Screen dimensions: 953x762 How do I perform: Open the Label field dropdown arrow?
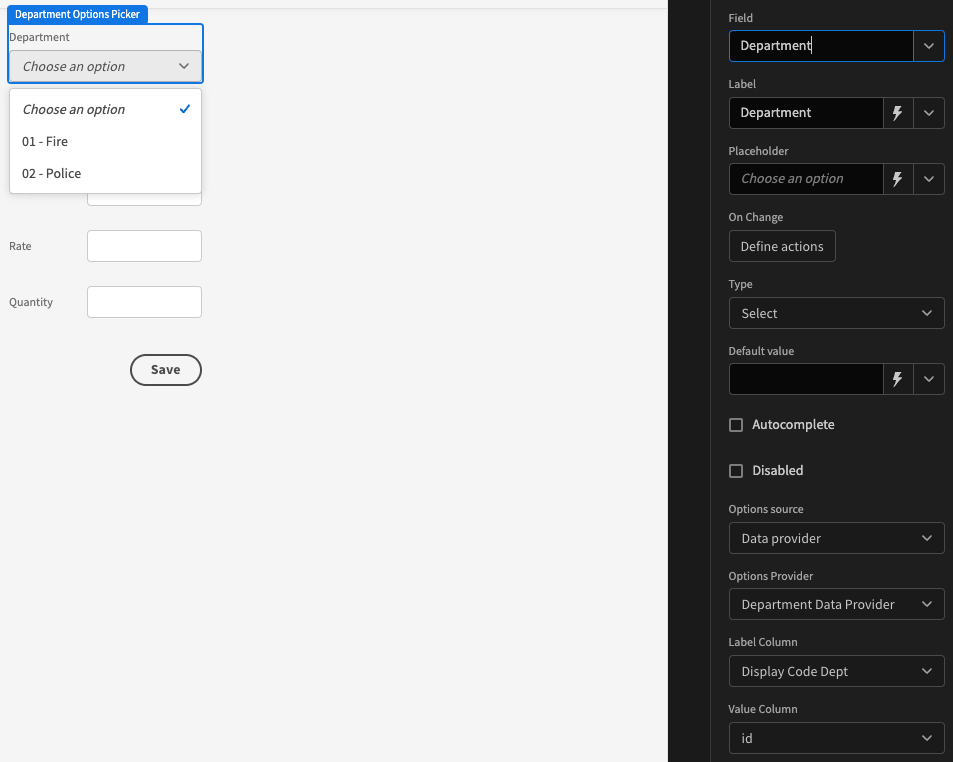tap(928, 113)
